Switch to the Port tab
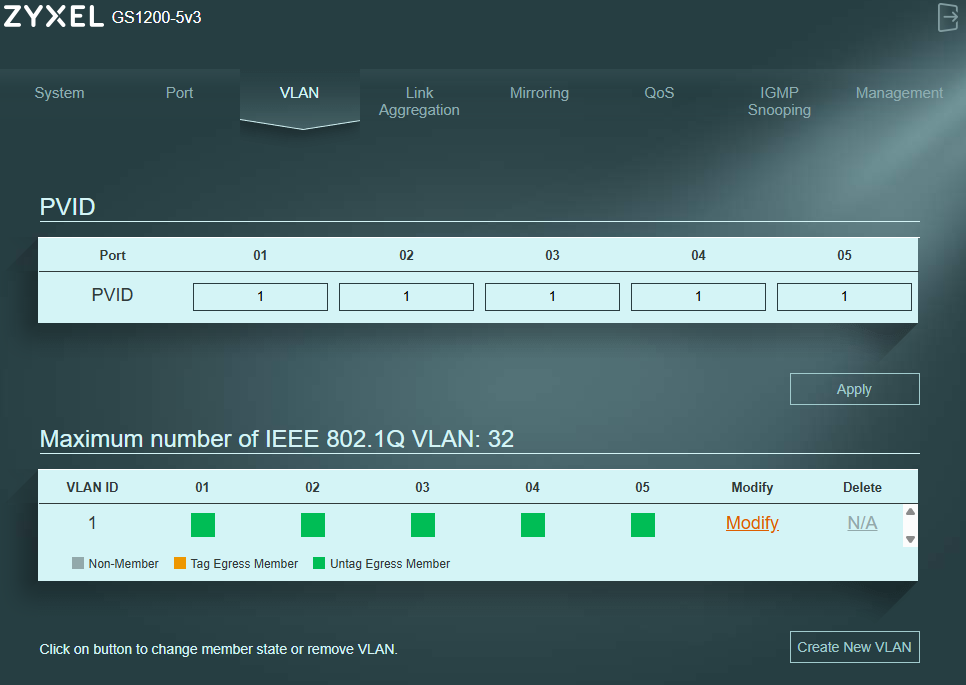Screen dimensions: 966x685 tap(179, 93)
